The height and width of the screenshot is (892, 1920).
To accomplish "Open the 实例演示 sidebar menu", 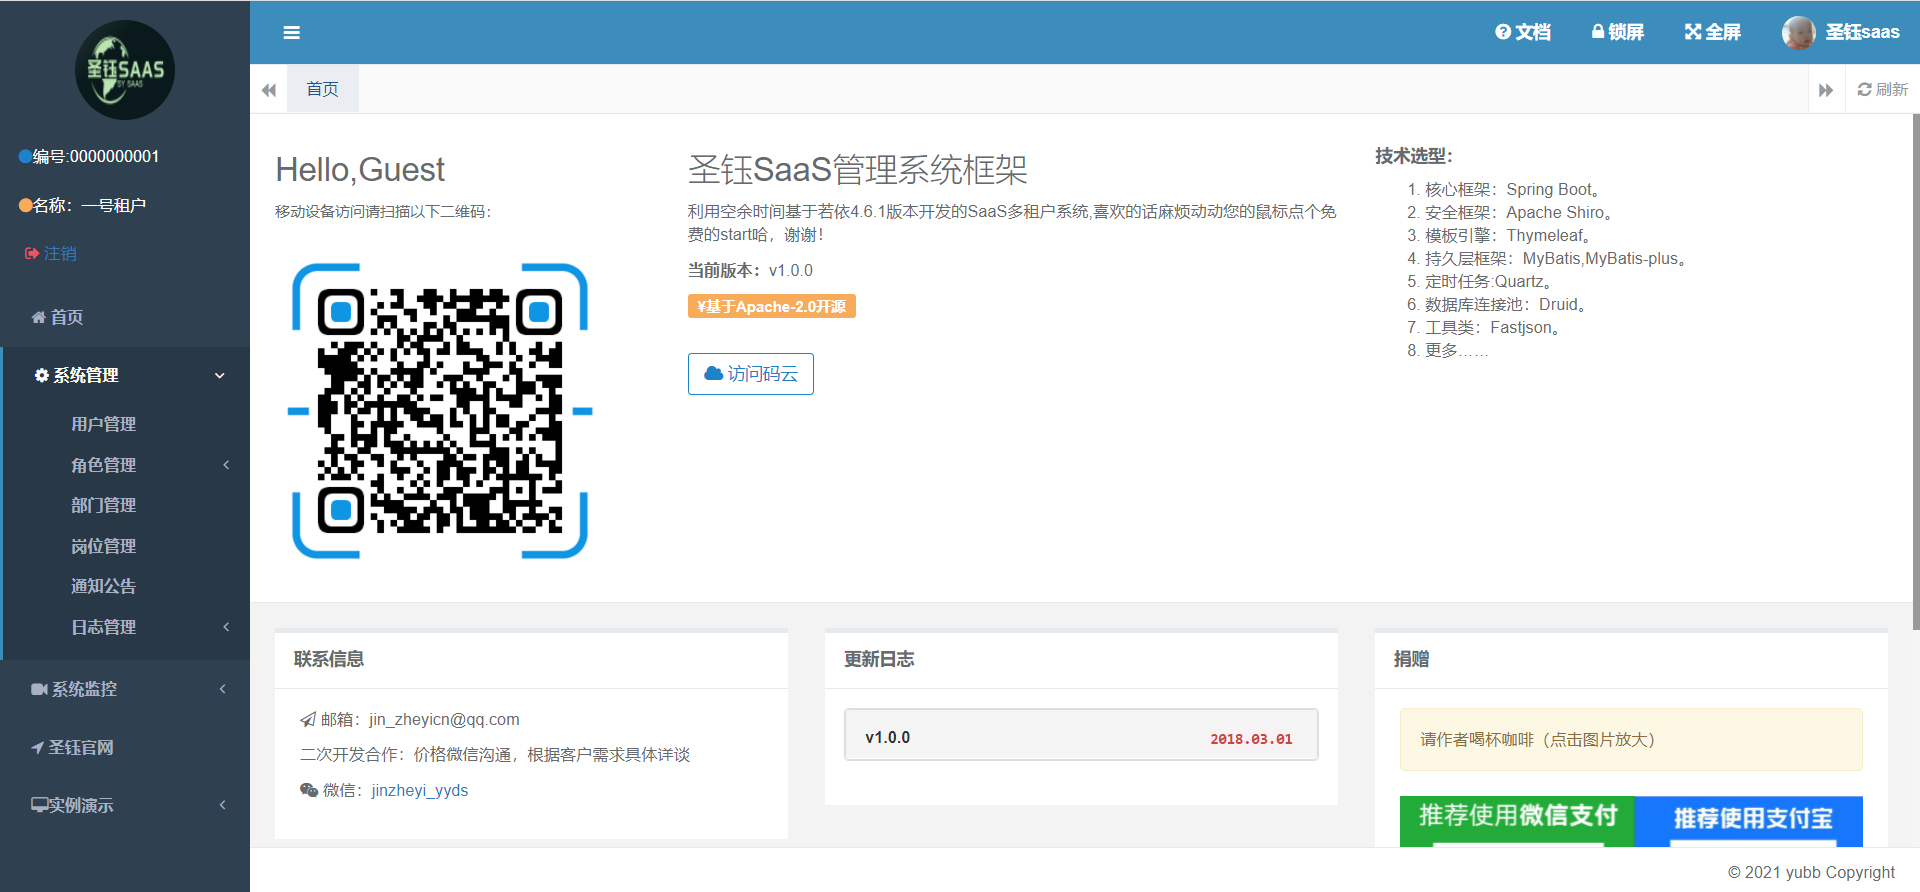I will coord(125,805).
